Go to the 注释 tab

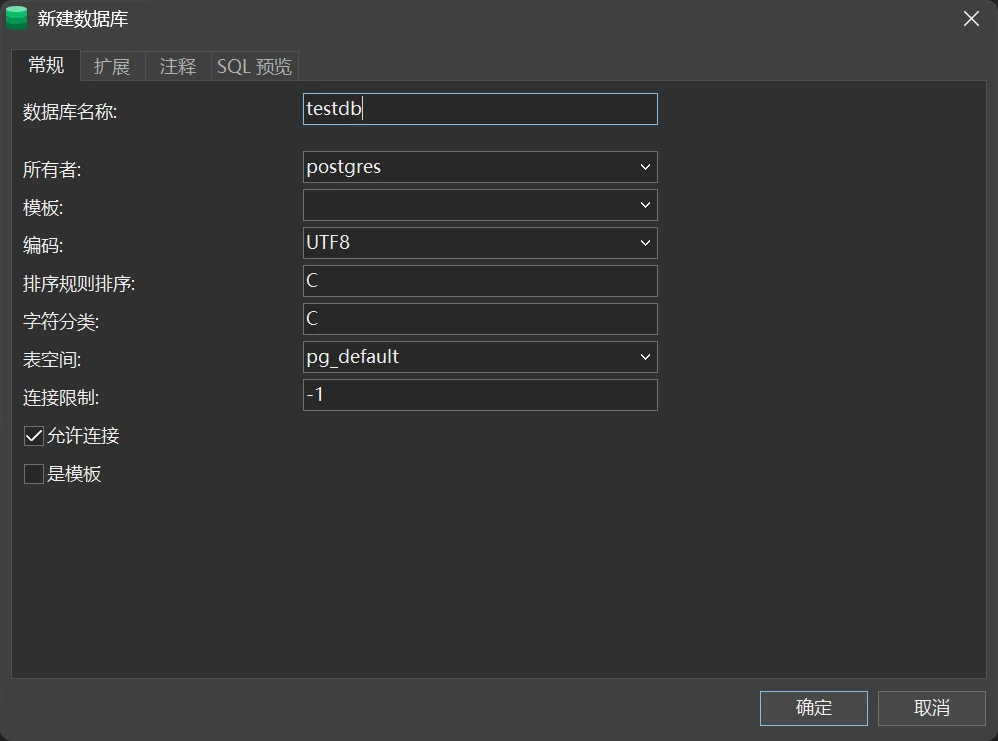(178, 67)
